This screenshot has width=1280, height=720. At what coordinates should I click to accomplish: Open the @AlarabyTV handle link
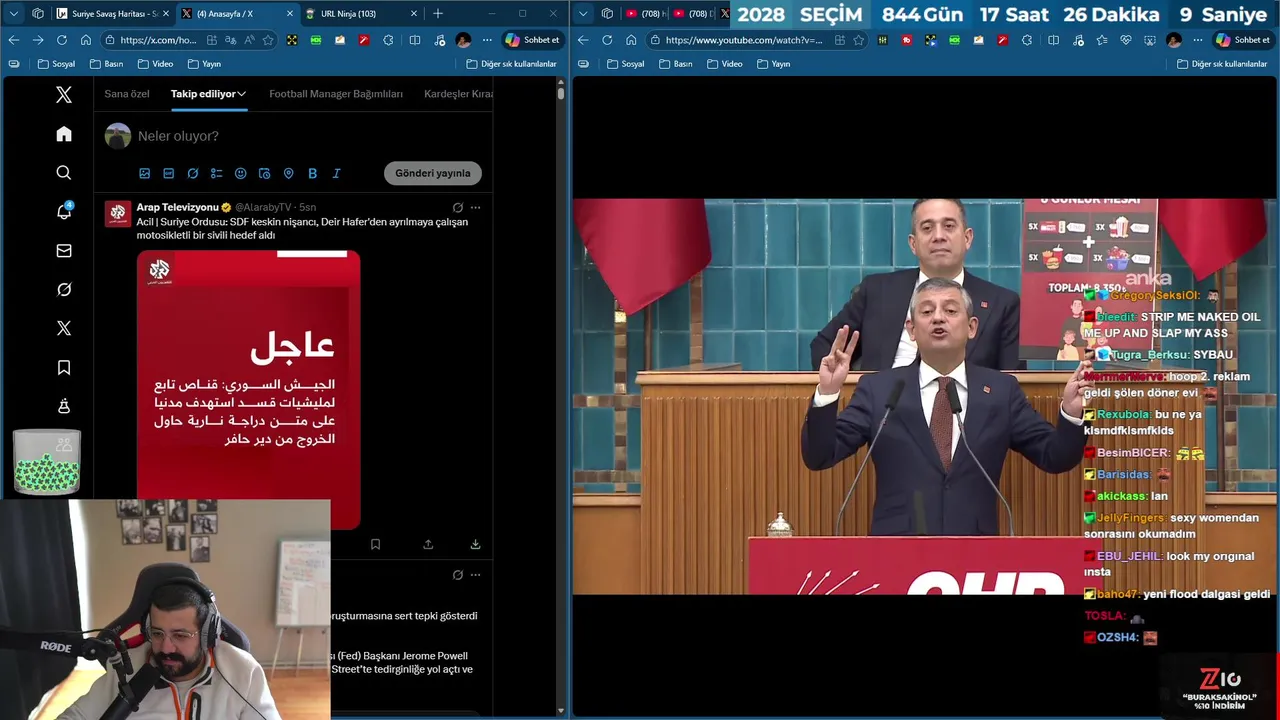262,207
